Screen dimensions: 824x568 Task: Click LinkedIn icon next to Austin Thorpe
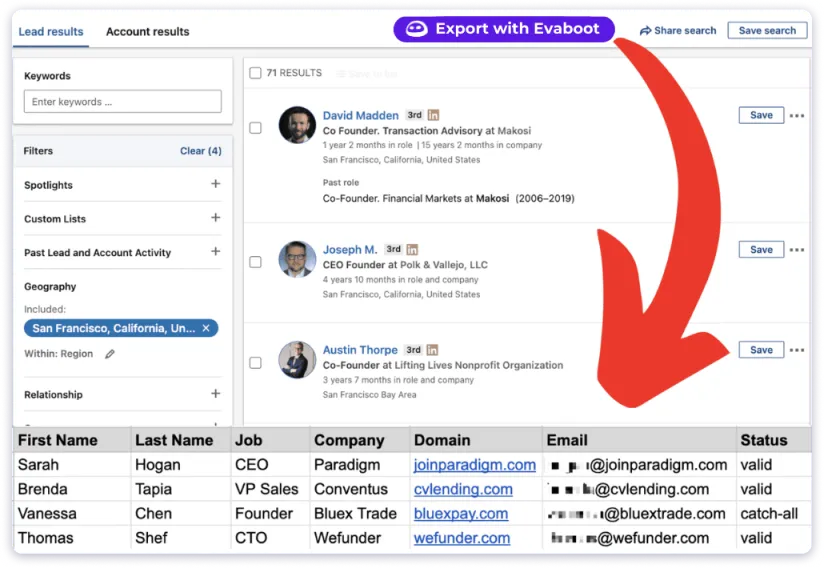432,350
